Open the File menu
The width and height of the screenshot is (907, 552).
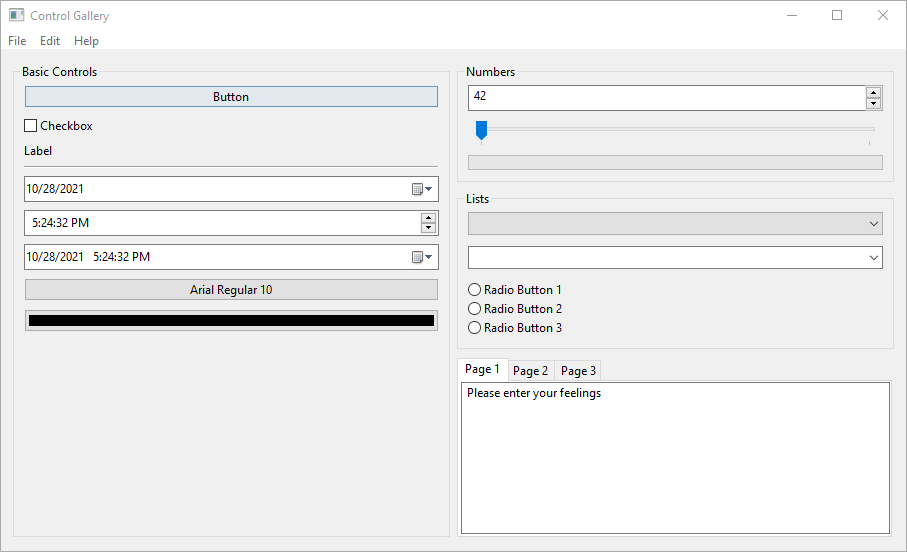pos(17,41)
